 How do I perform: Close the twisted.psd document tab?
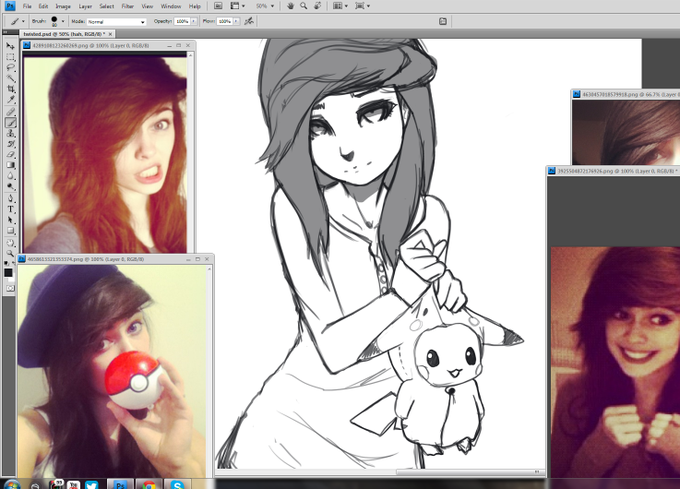pyautogui.click(x=111, y=34)
